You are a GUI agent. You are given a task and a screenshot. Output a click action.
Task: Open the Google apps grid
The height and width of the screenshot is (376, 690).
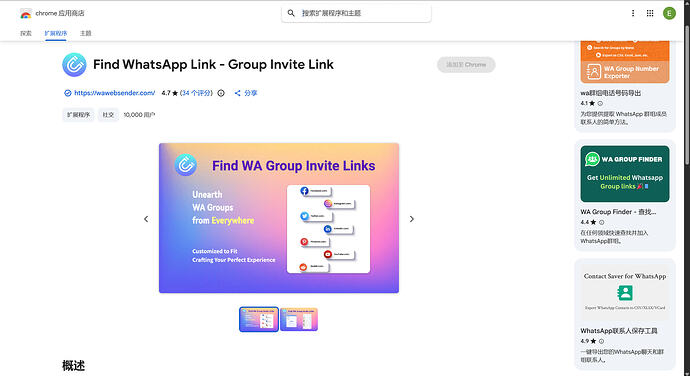tap(650, 13)
